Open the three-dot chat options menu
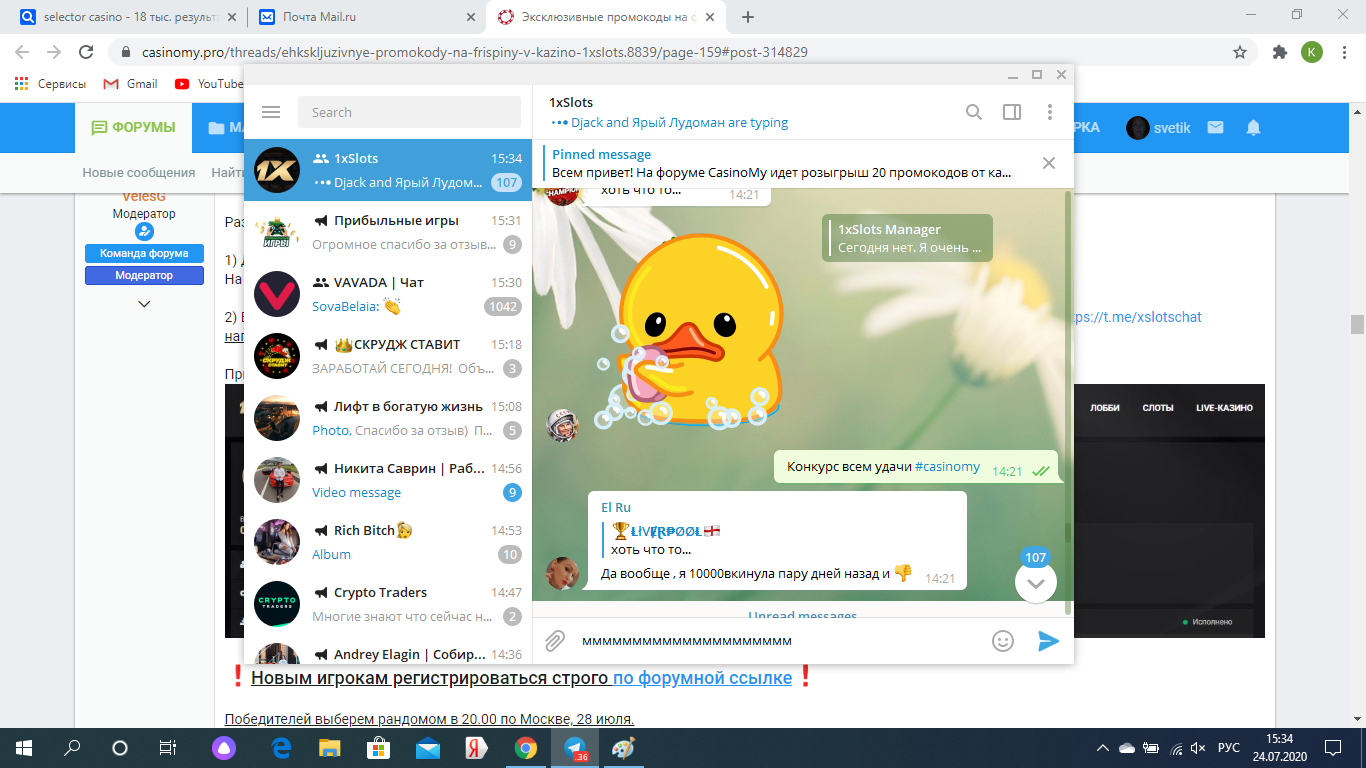This screenshot has width=1366, height=768. click(1049, 112)
